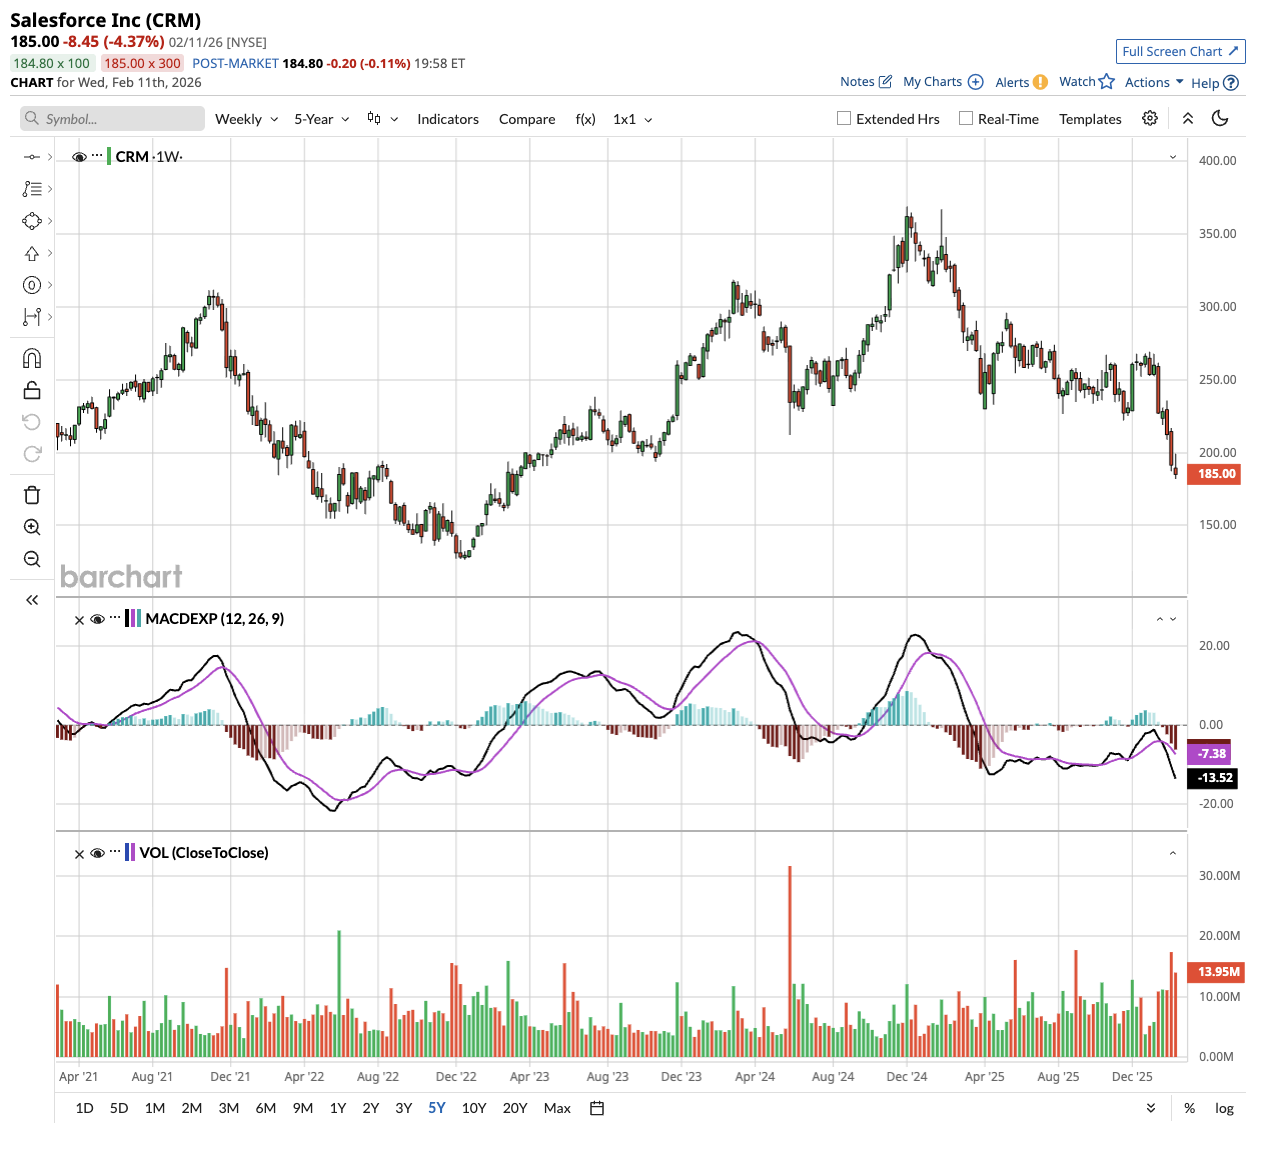Select the shapes drawing tool

tap(31, 221)
